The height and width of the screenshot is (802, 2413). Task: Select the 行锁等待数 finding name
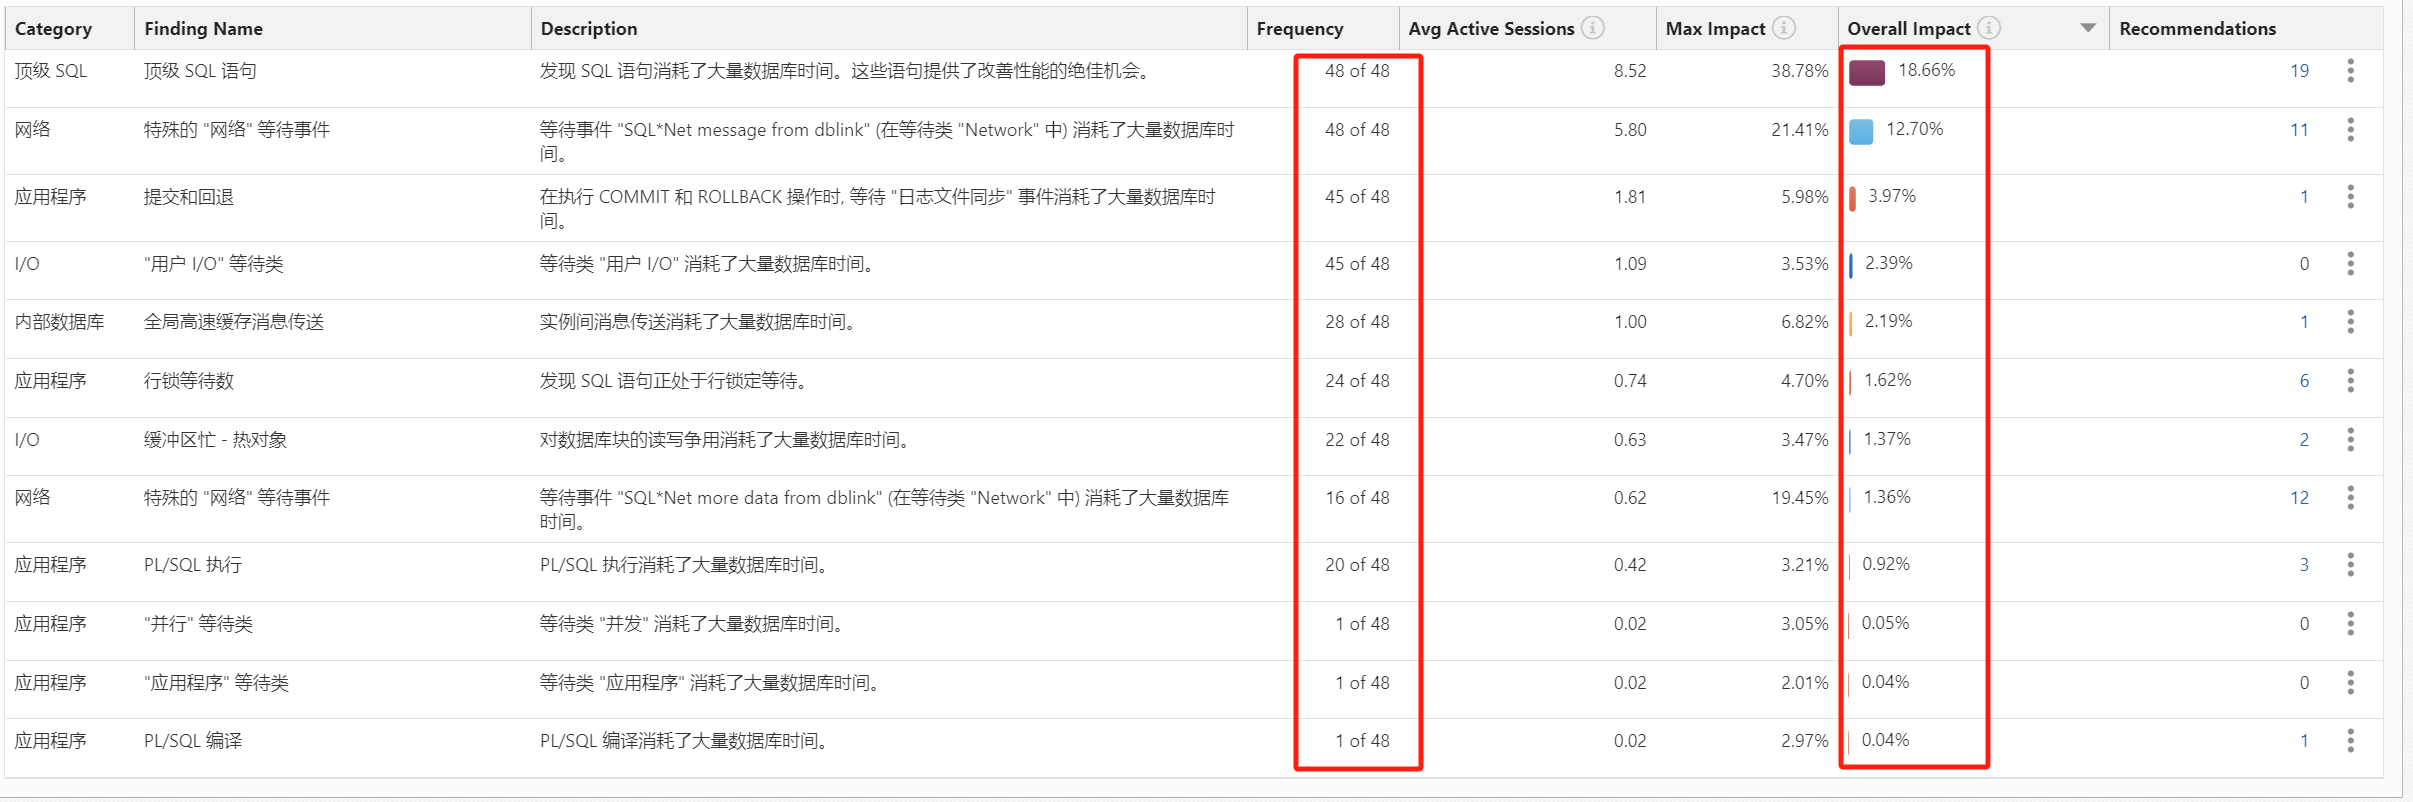click(x=188, y=381)
